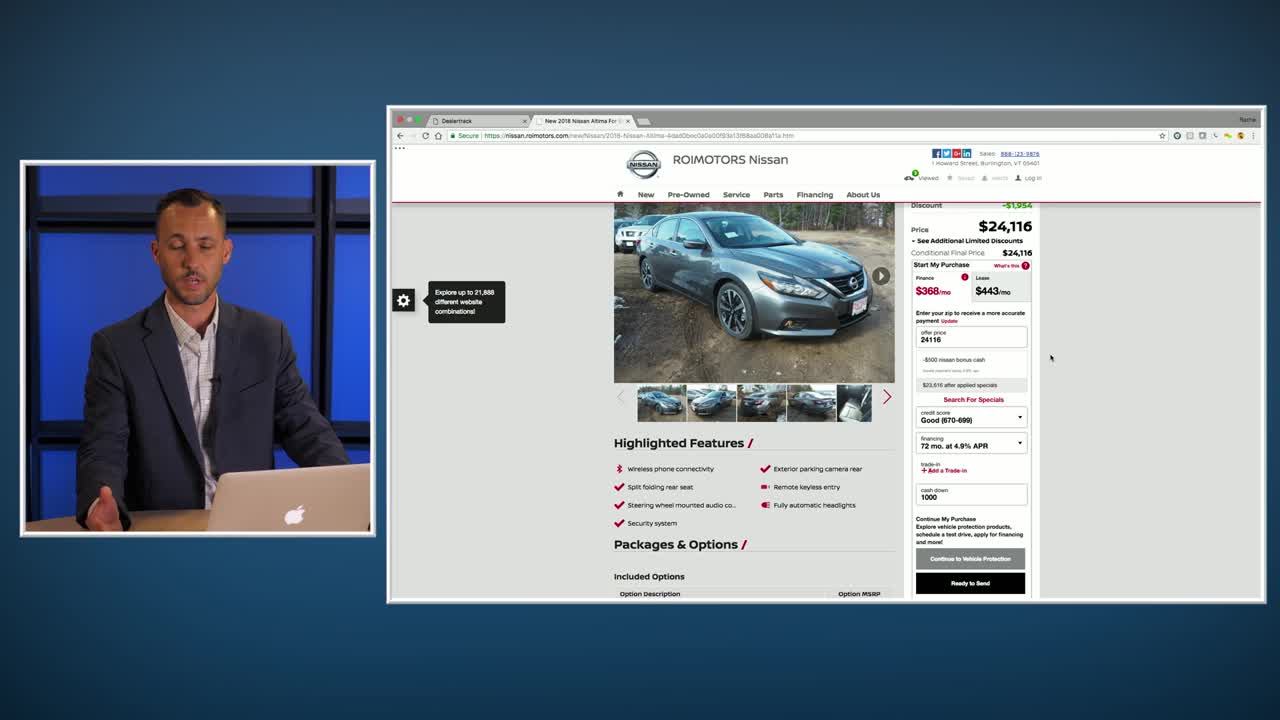1280x720 pixels.
Task: Click the Nissan logo
Action: 643,164
